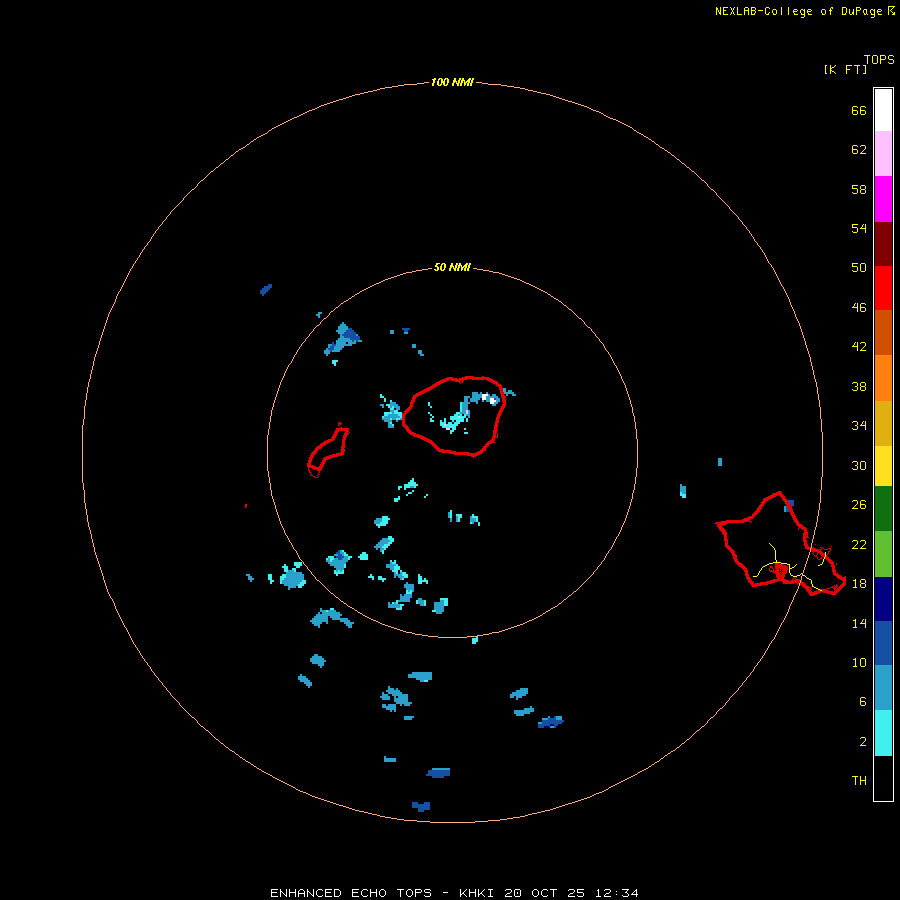Click the "12:34" timestamp
The image size is (900, 900).
tap(616, 893)
